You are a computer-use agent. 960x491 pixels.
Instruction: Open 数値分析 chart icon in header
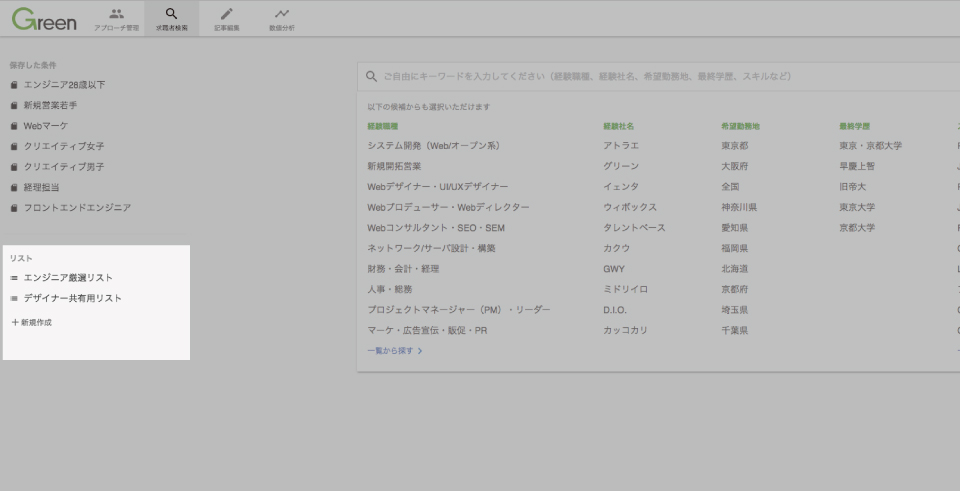(x=282, y=13)
